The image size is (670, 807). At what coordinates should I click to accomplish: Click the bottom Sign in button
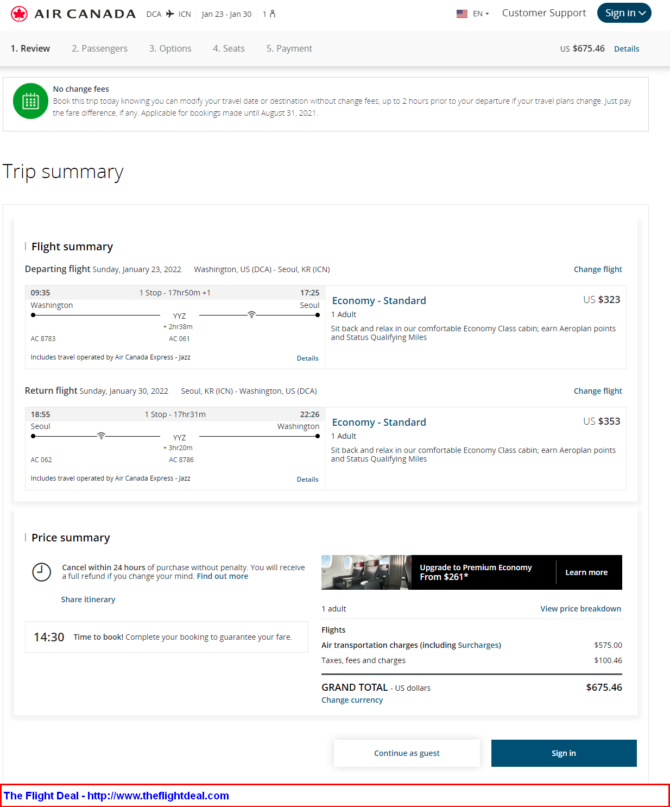(563, 753)
